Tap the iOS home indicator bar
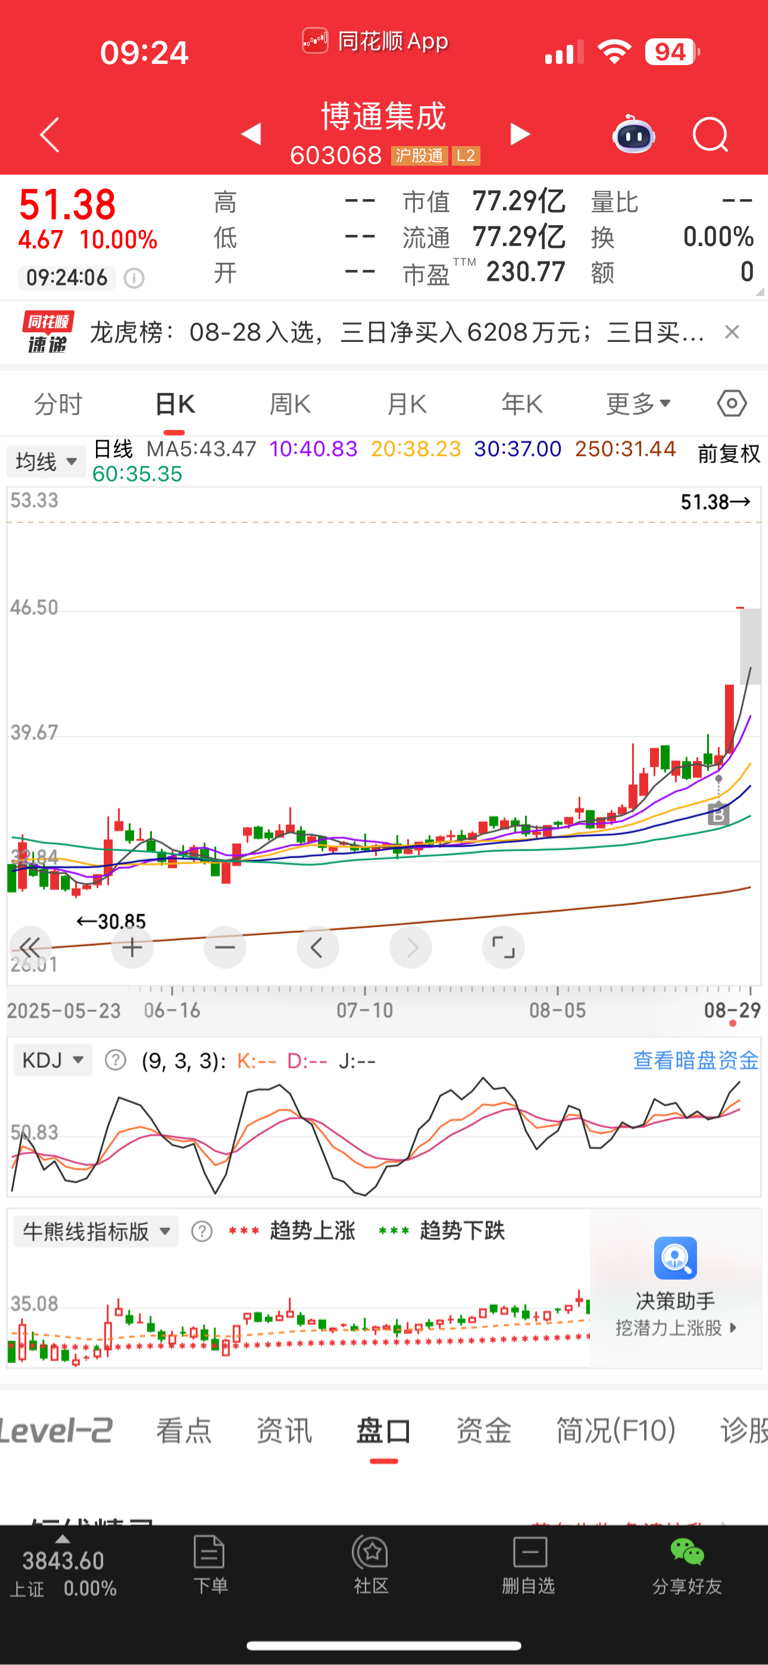The width and height of the screenshot is (768, 1665). pos(384,1645)
